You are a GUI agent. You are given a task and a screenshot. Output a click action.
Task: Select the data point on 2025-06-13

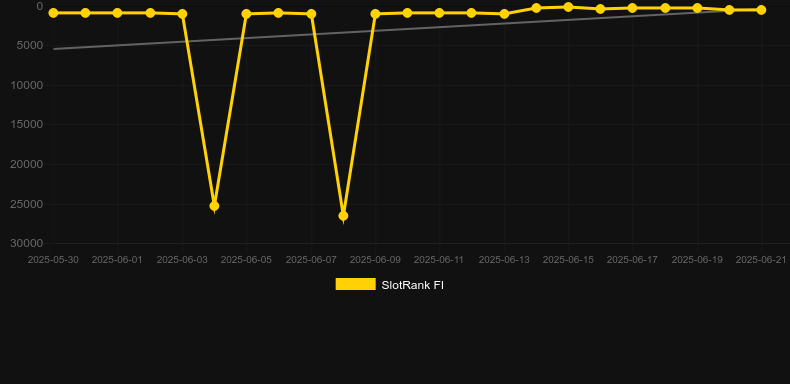(x=504, y=14)
